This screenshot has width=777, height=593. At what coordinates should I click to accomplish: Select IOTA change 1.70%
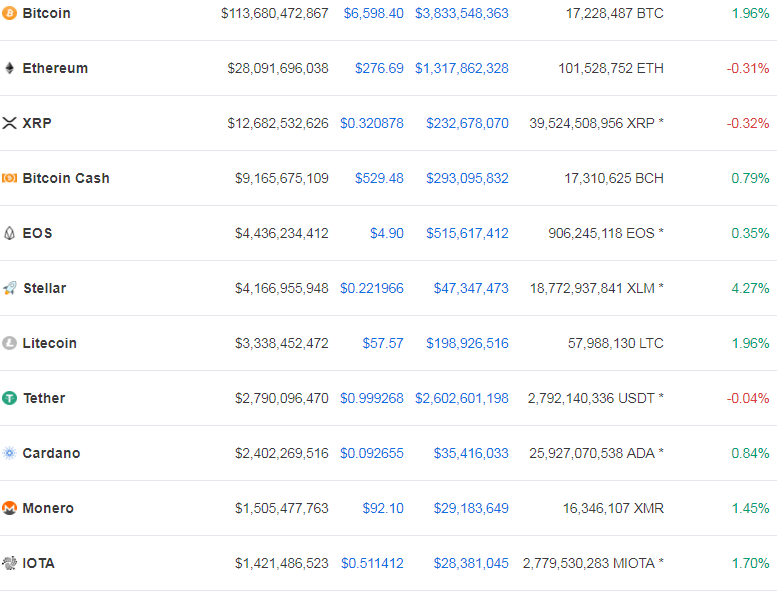point(751,563)
